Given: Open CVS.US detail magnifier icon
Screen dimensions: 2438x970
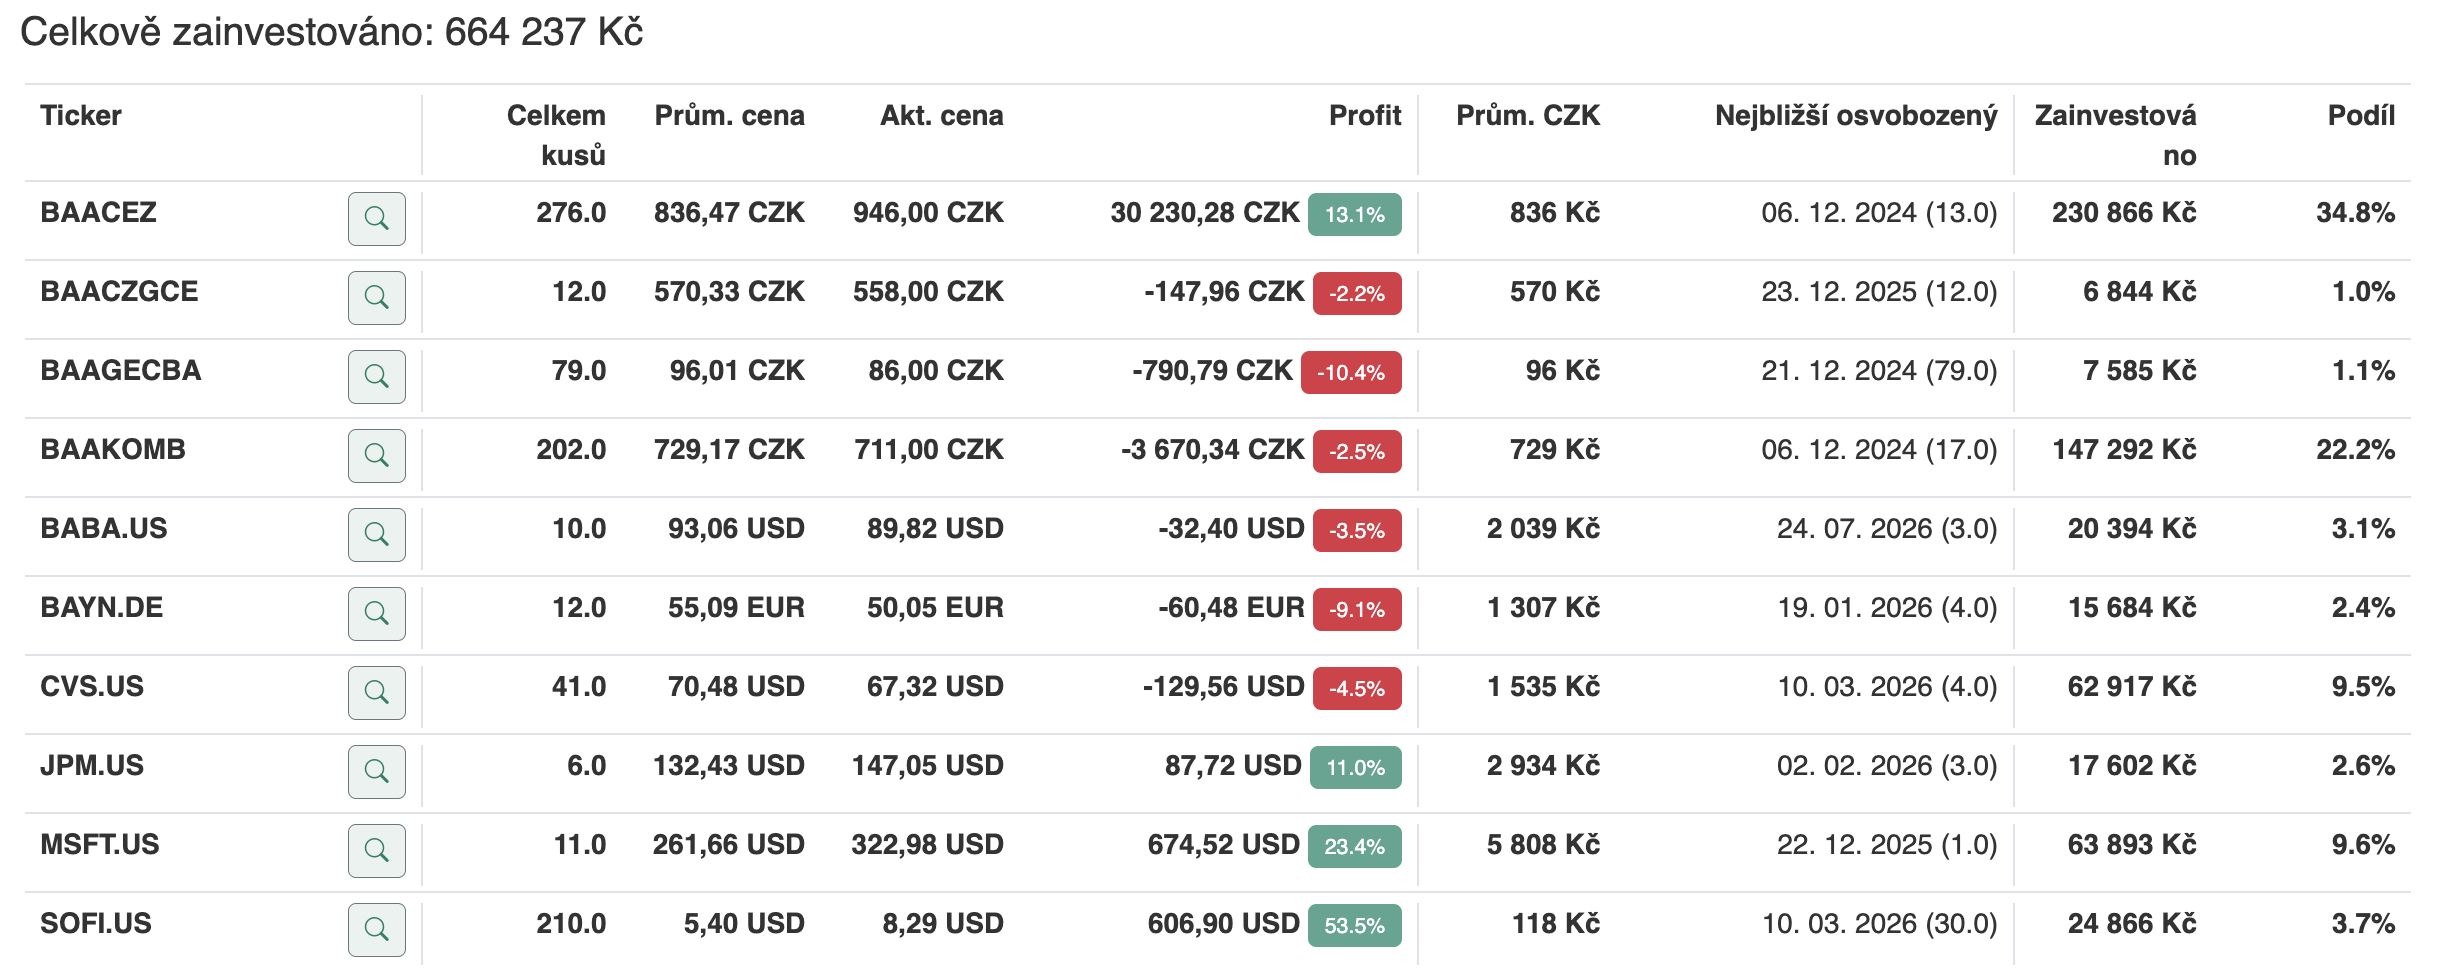Looking at the screenshot, I should pyautogui.click(x=376, y=692).
